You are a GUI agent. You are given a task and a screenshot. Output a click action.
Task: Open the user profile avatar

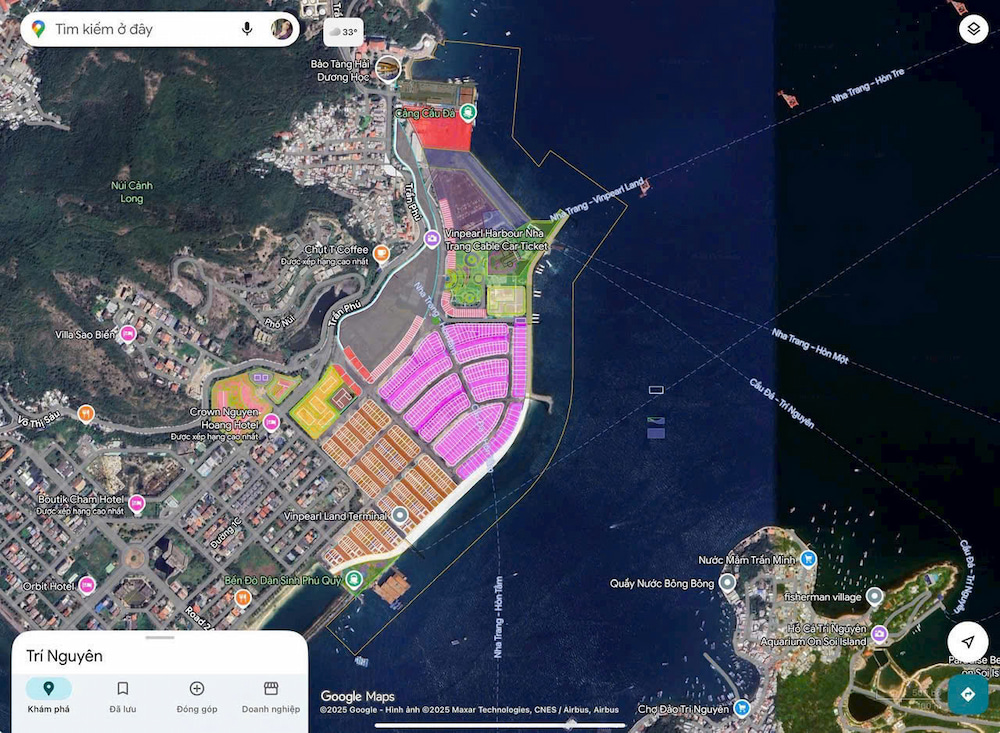282,29
